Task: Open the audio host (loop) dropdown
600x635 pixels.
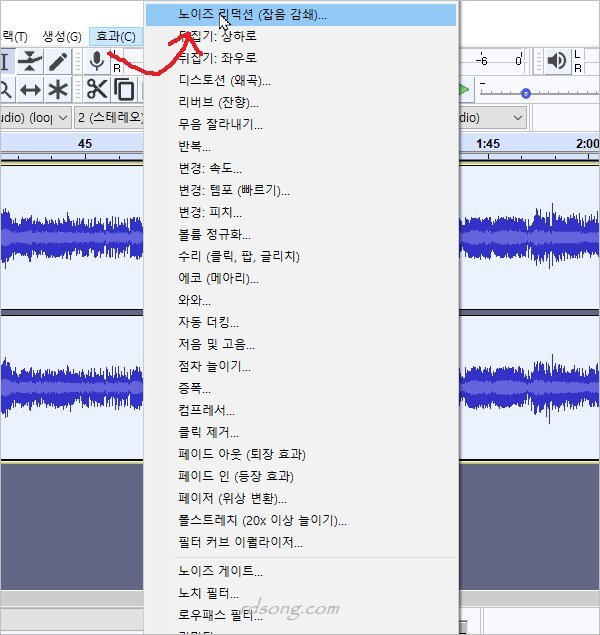Action: coord(36,118)
